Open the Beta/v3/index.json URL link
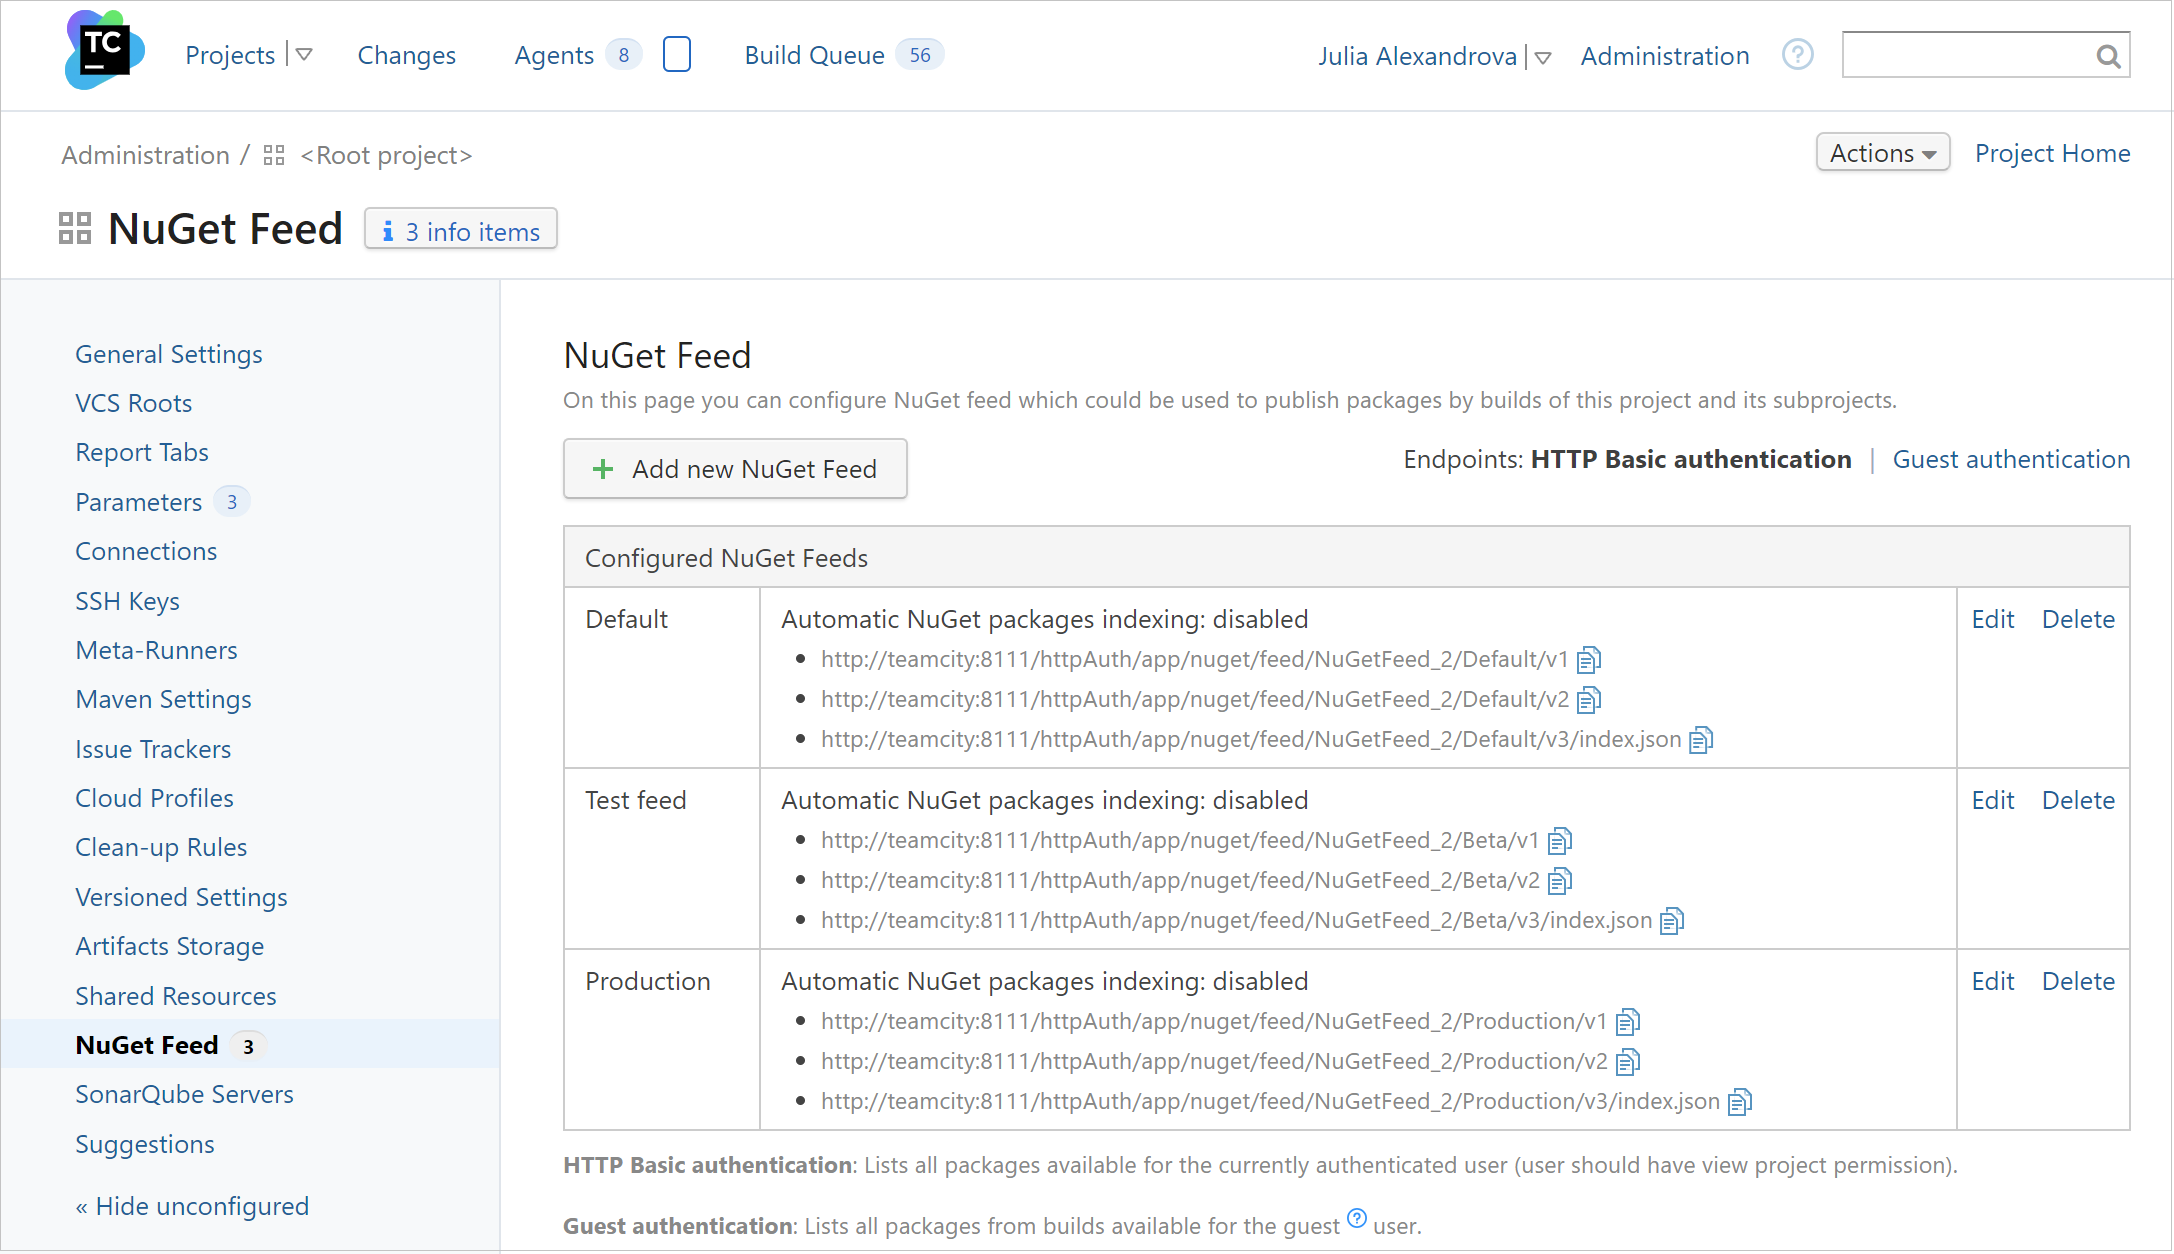The width and height of the screenshot is (2174, 1254). pyautogui.click(x=1237, y=920)
